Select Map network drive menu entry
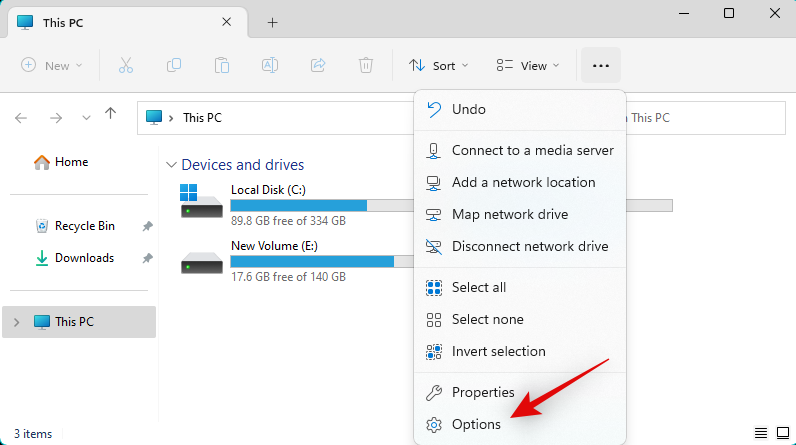Viewport: 796px width, 445px height. click(x=509, y=214)
